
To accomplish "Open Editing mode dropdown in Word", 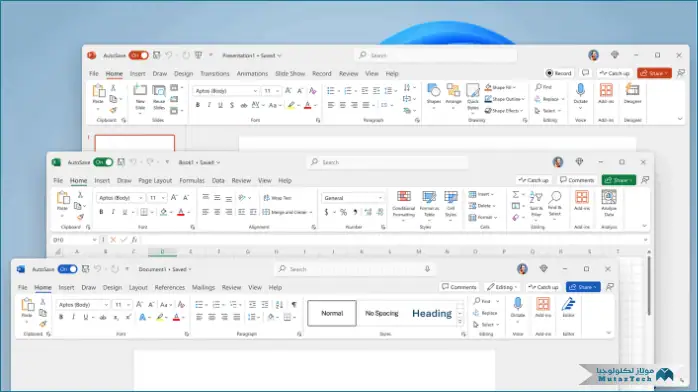I will 502,287.
